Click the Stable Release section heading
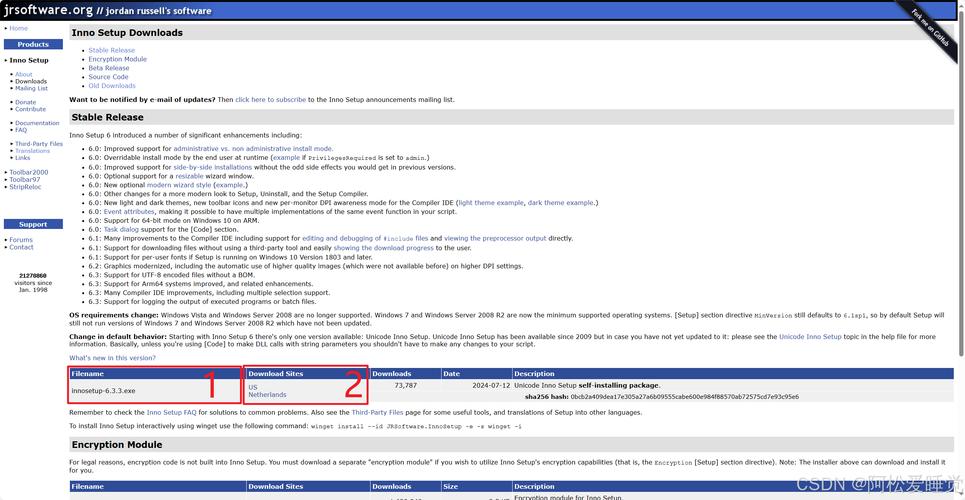This screenshot has width=965, height=500. point(107,117)
